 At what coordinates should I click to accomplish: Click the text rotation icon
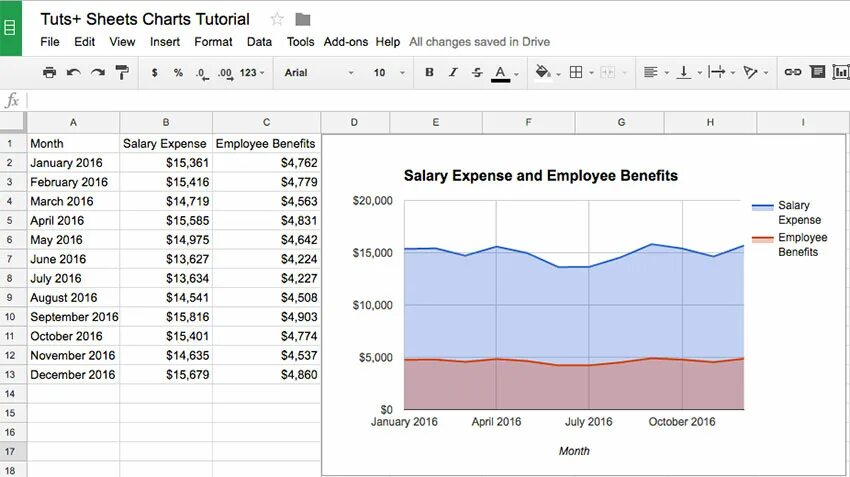(750, 72)
